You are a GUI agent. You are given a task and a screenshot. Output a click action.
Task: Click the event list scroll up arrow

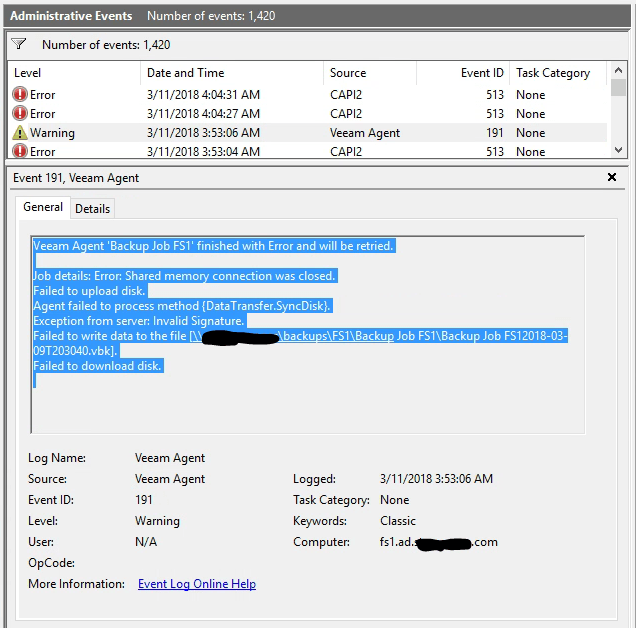point(618,71)
